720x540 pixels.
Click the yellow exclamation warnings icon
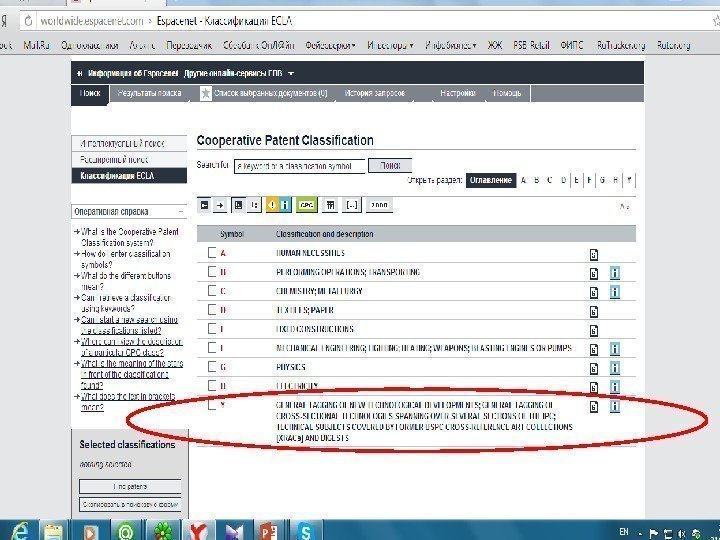[x=272, y=205]
